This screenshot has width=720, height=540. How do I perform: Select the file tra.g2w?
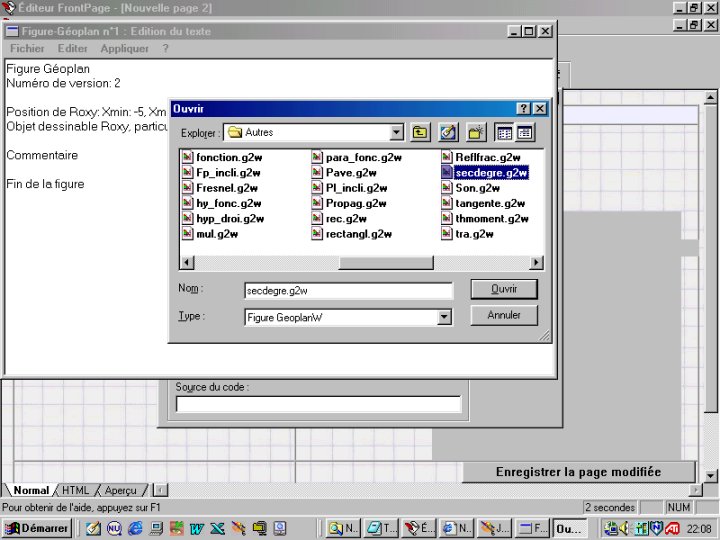(468, 234)
